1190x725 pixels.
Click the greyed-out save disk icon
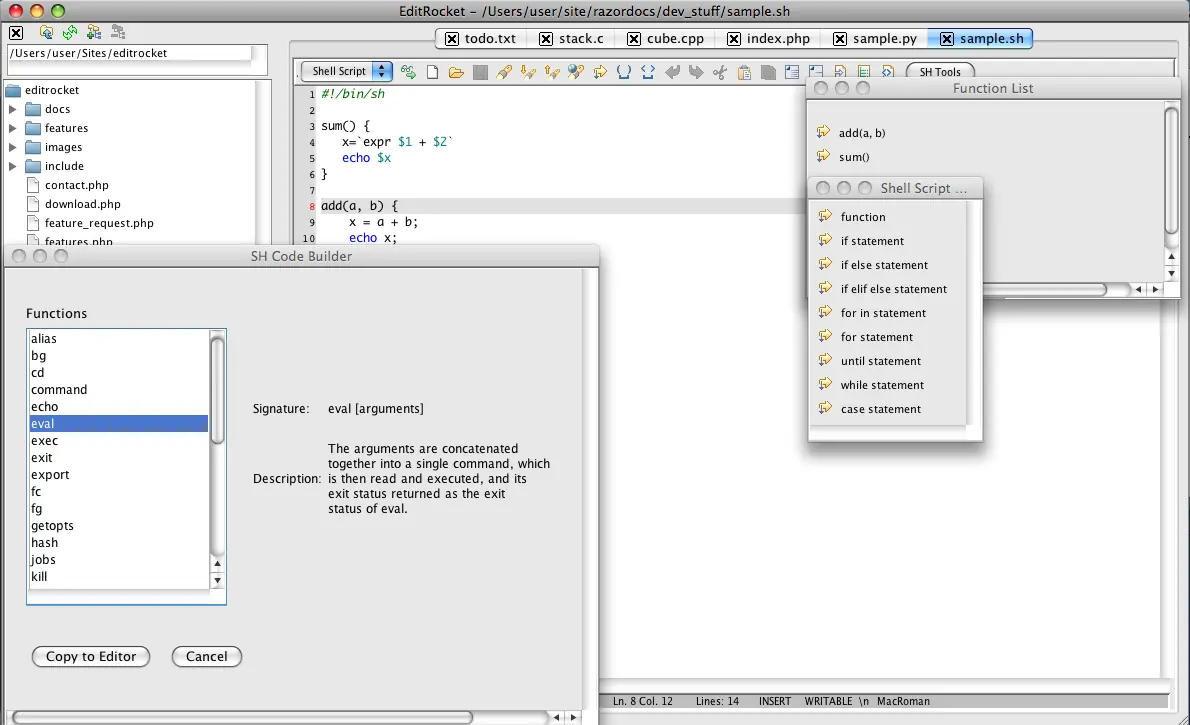480,72
